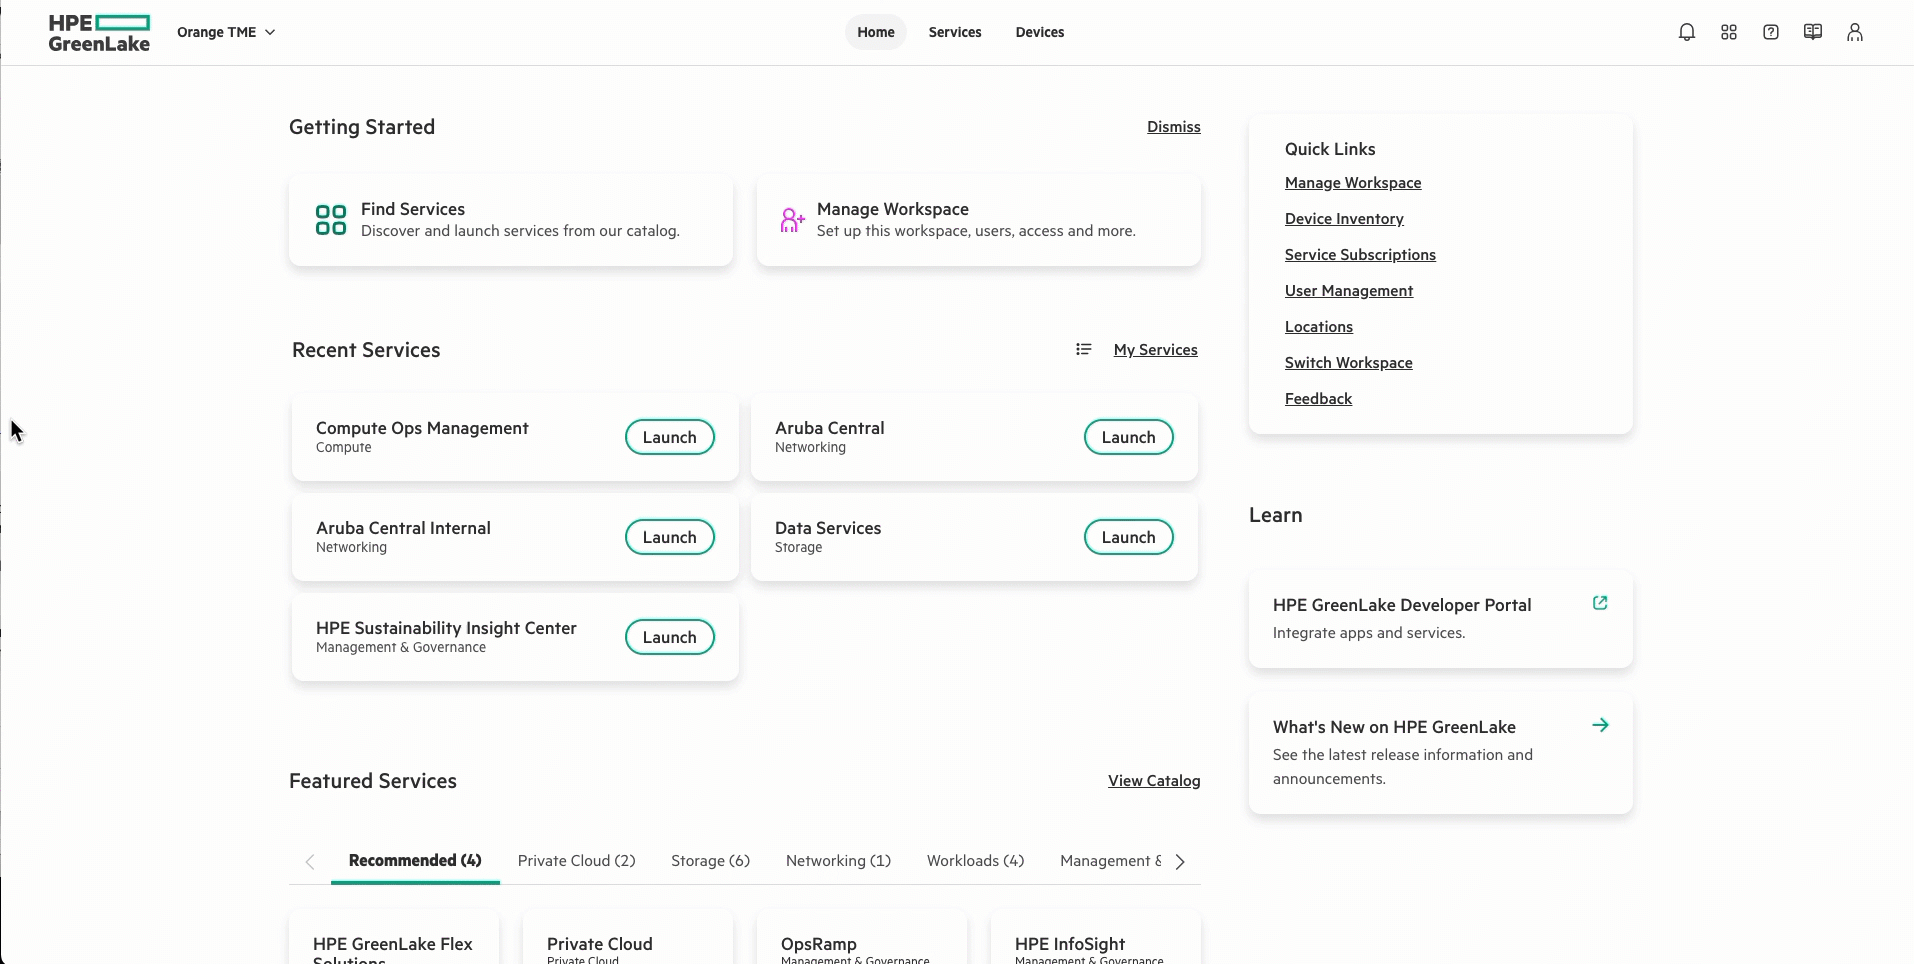Image resolution: width=1914 pixels, height=964 pixels.
Task: Open the notifications bell icon
Action: (x=1686, y=32)
